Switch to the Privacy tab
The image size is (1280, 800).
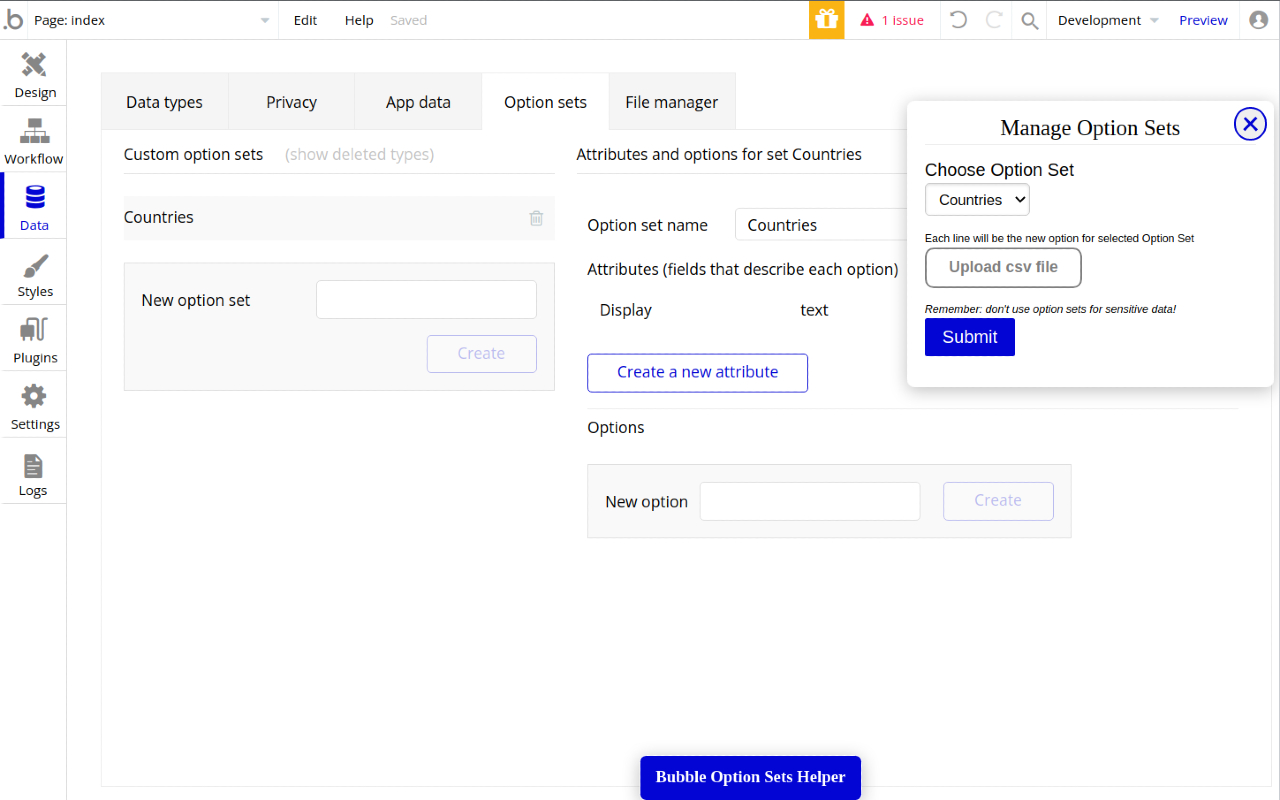click(x=291, y=101)
